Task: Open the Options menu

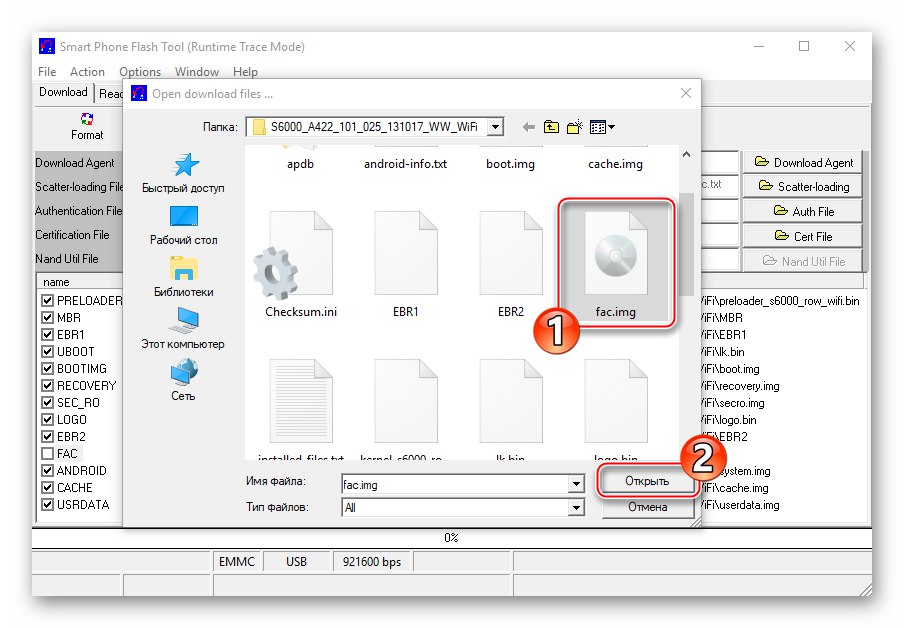Action: [x=140, y=71]
